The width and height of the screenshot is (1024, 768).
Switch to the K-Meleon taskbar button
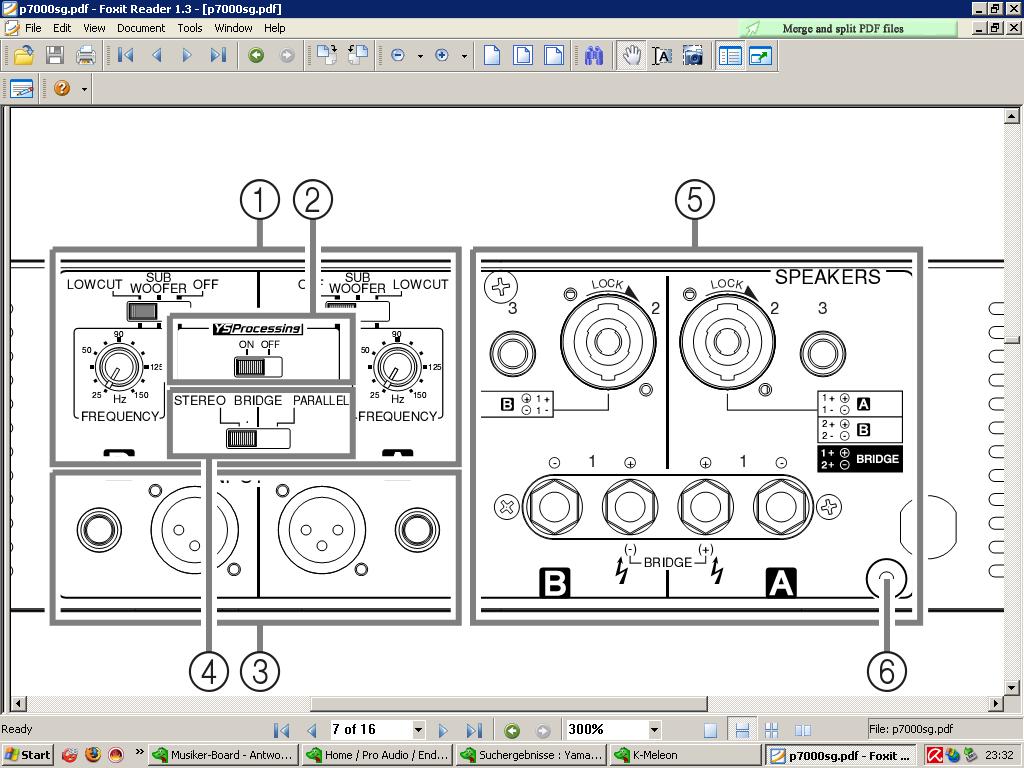coord(685,756)
